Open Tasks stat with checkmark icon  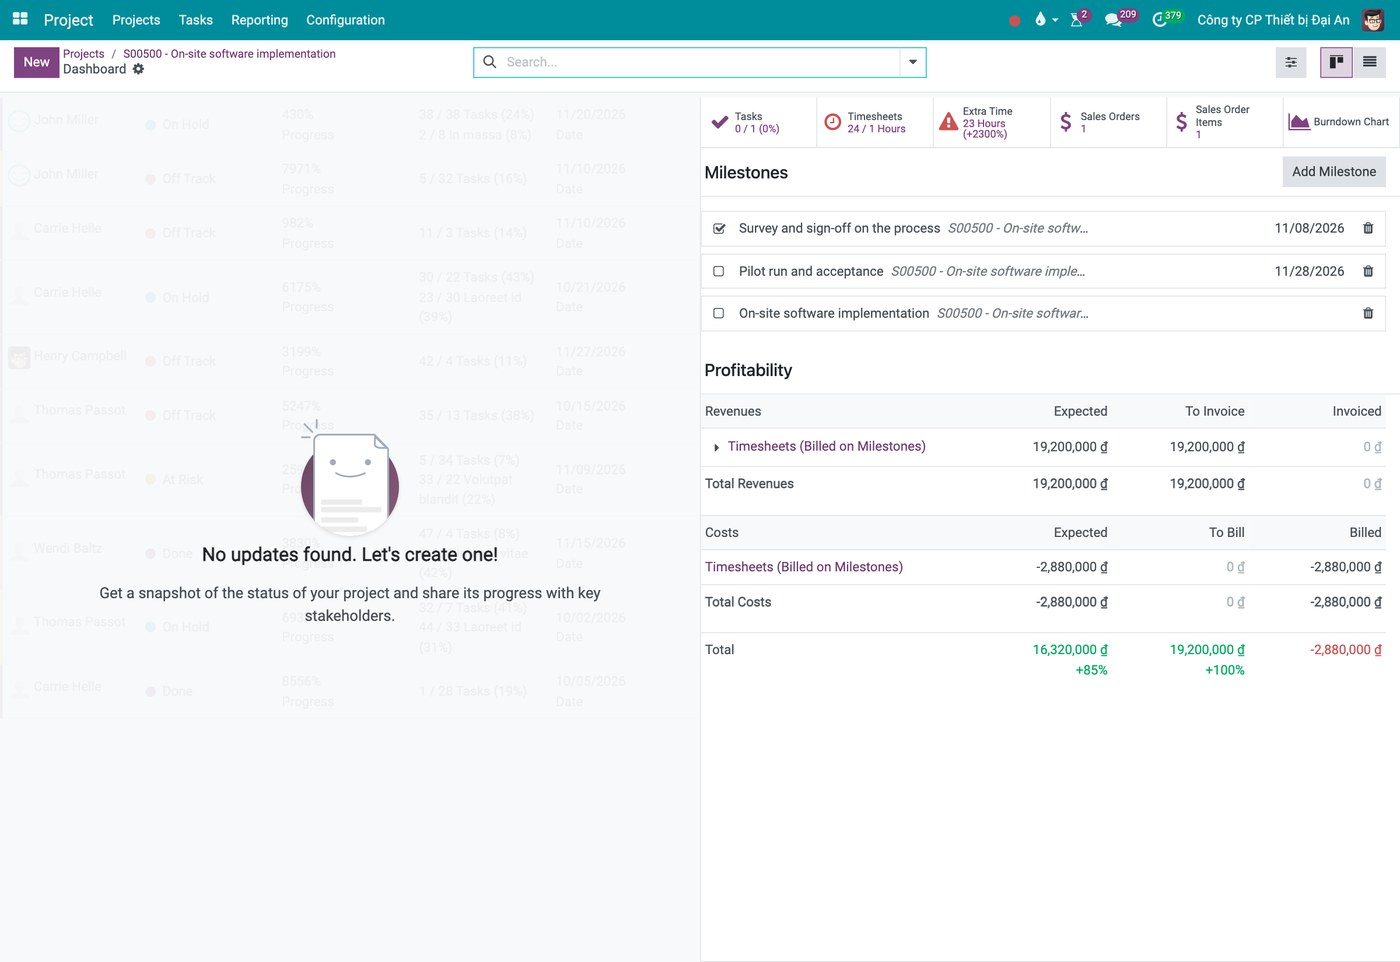pyautogui.click(x=758, y=122)
